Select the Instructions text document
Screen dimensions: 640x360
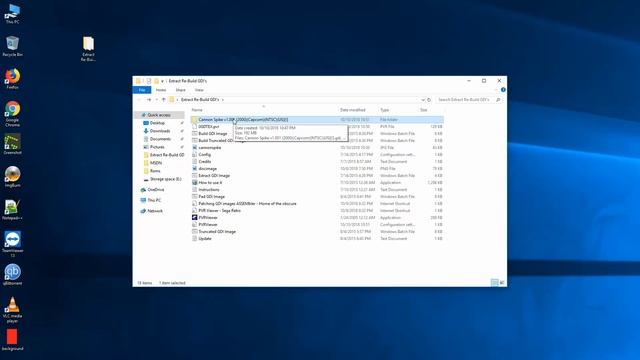point(209,189)
